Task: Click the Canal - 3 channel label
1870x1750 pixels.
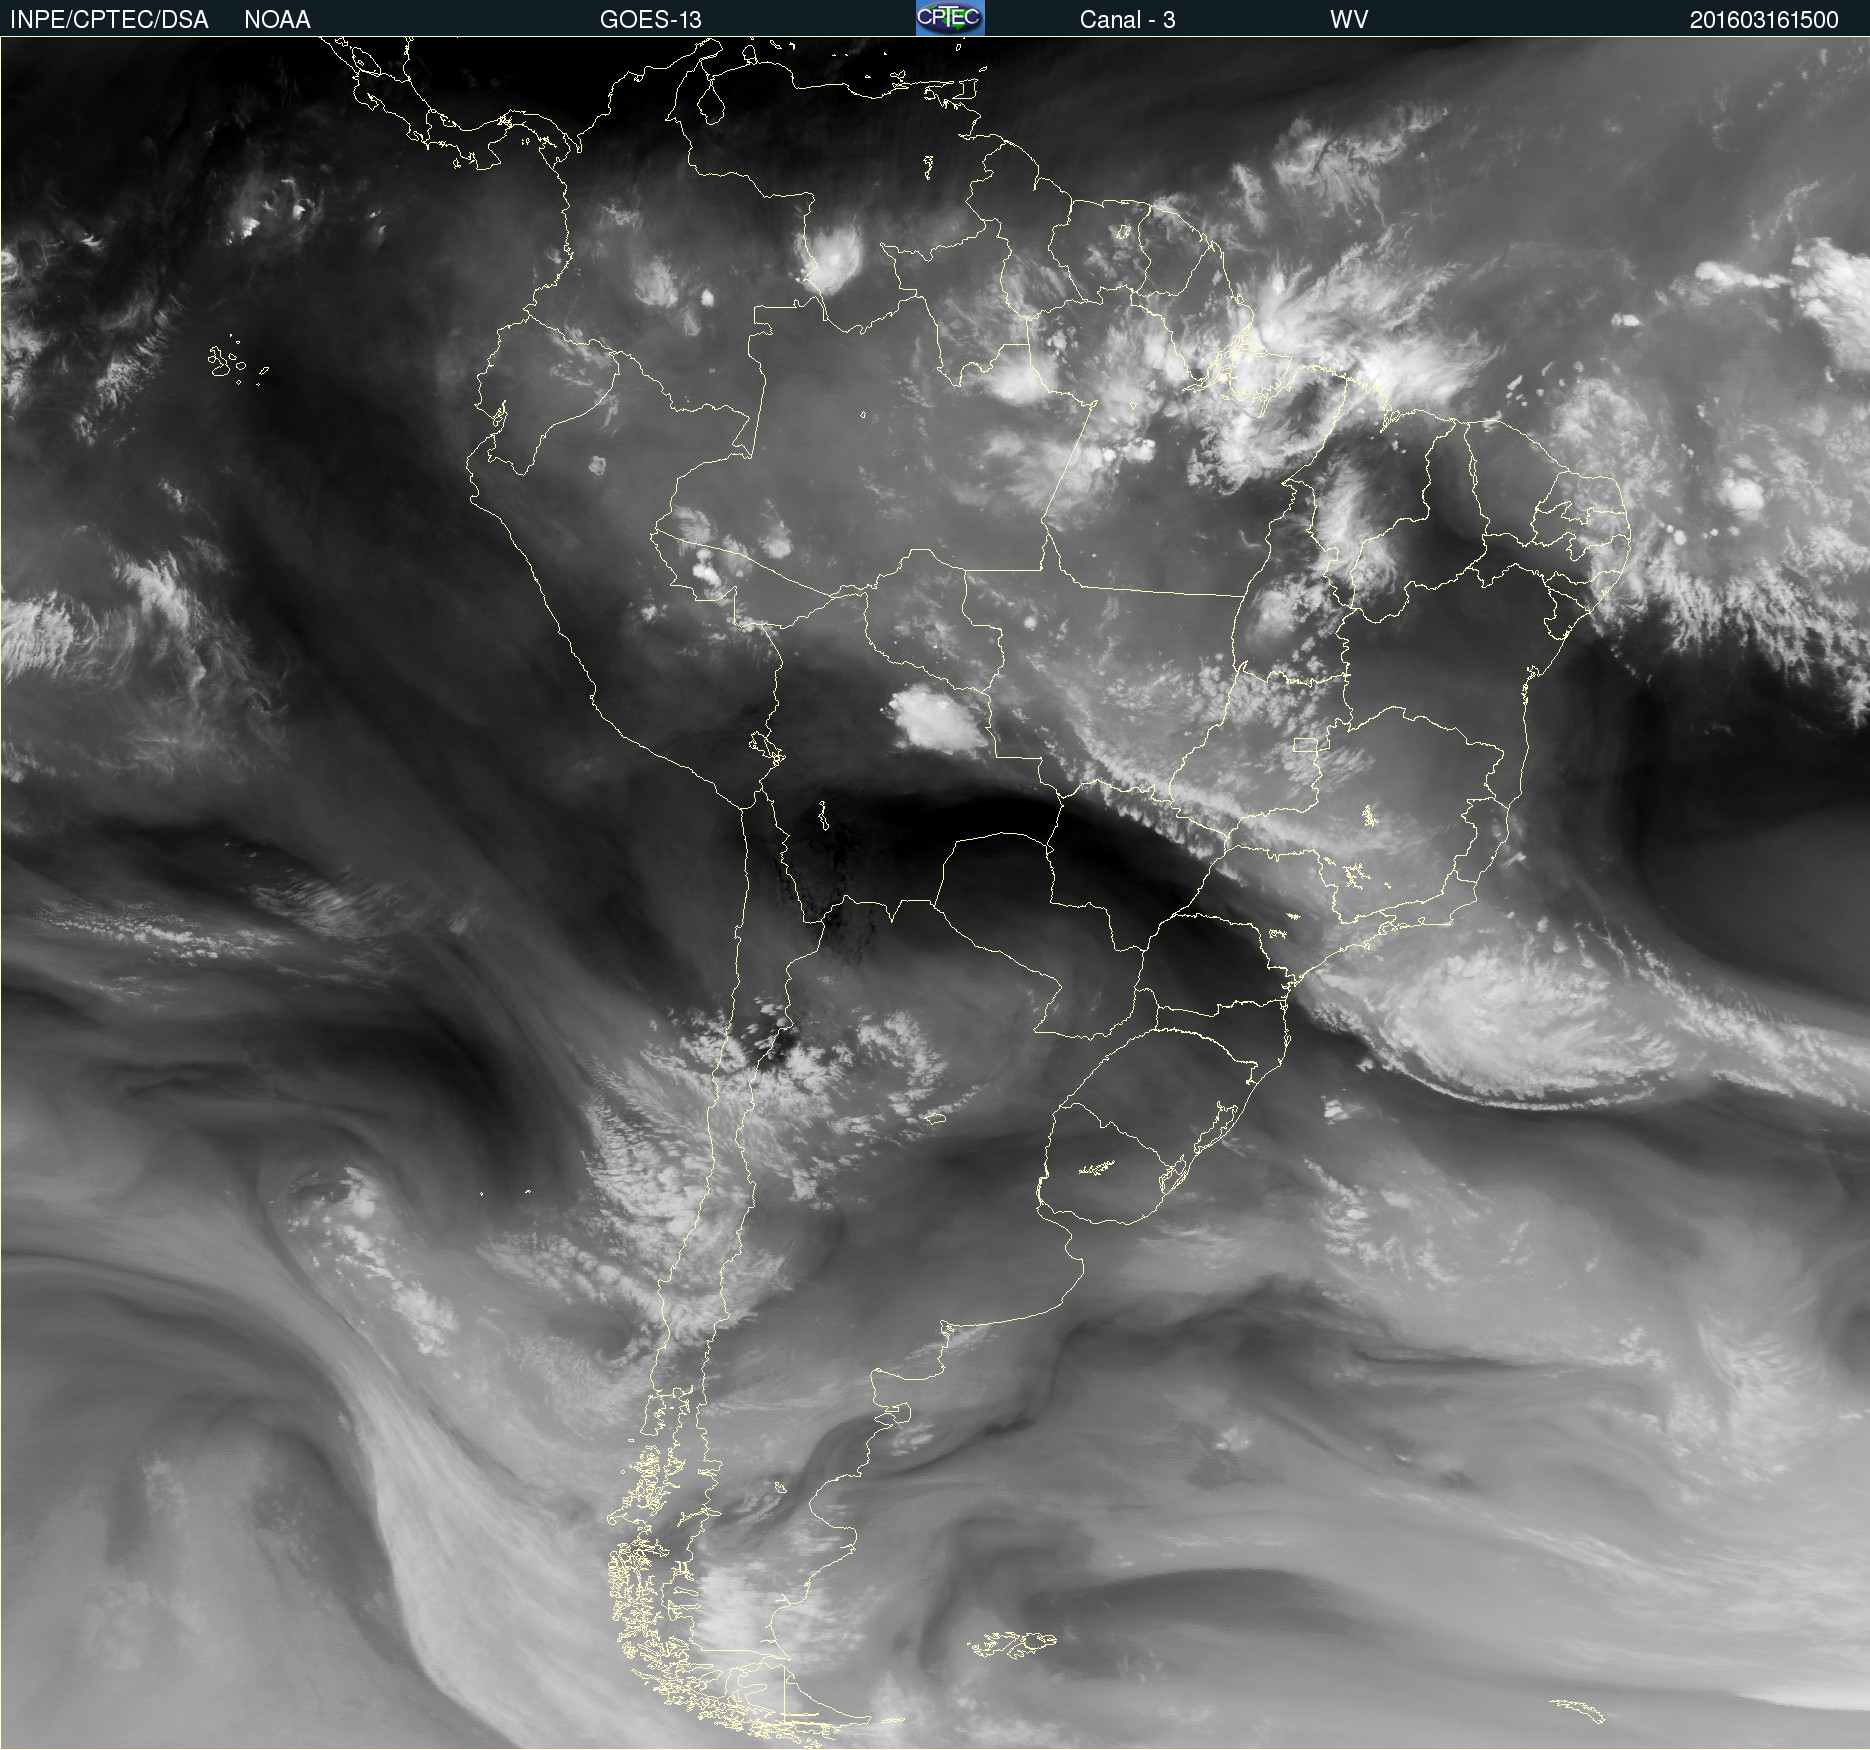Action: pos(1128,20)
